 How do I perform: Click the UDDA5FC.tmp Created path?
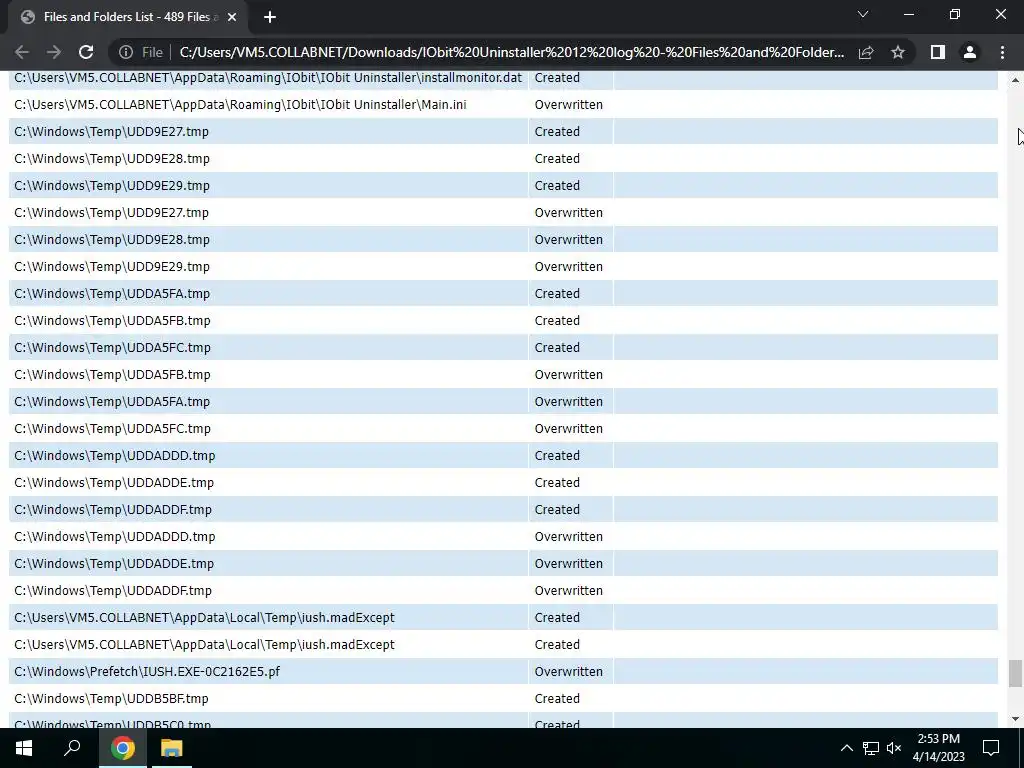tap(112, 347)
